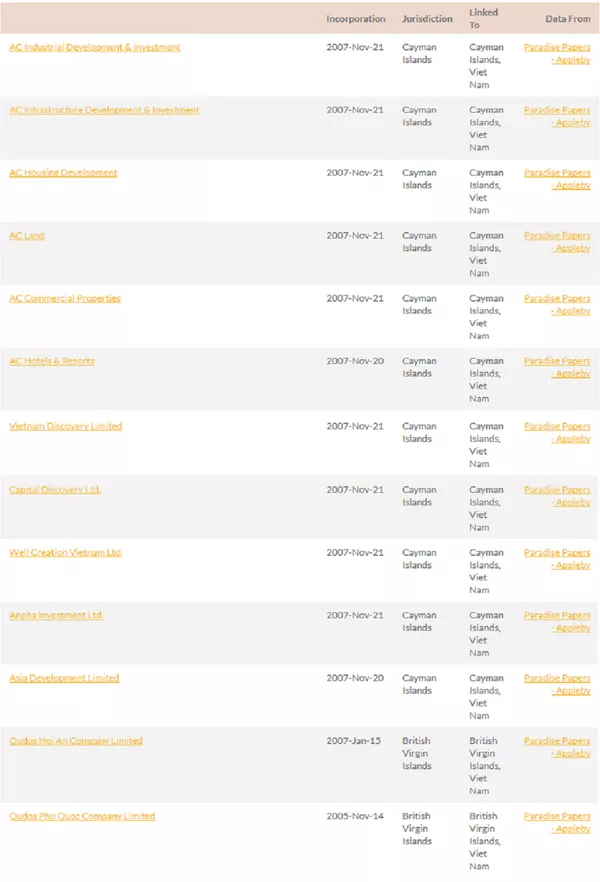Open AC Infrastructure Development & Investment link
Screen dimensions: 600x882
click(104, 110)
